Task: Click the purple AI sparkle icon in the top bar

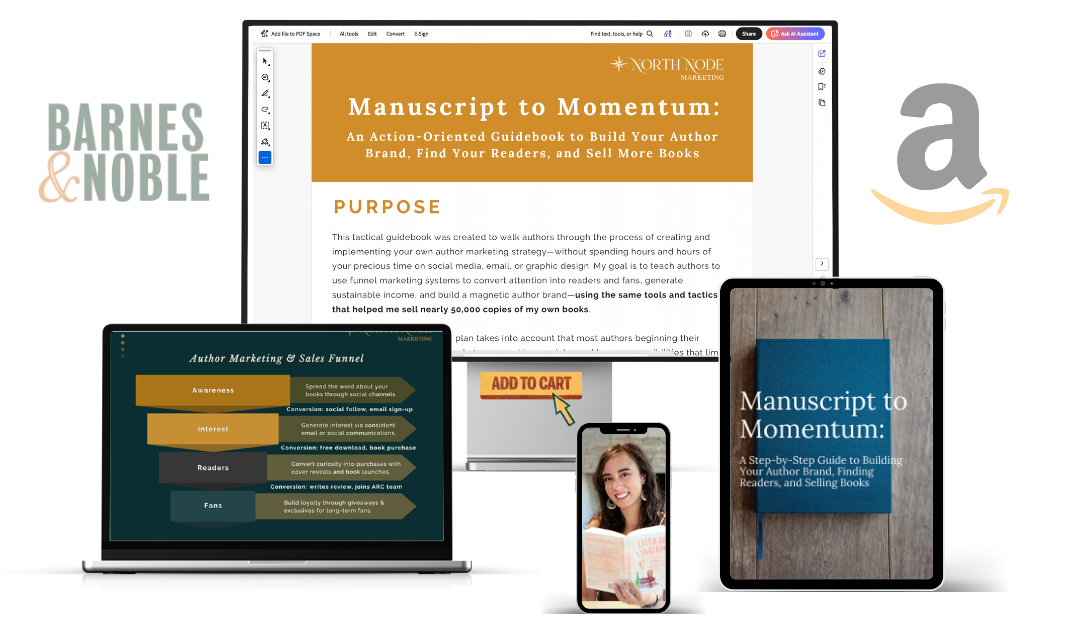Action: click(x=667, y=34)
